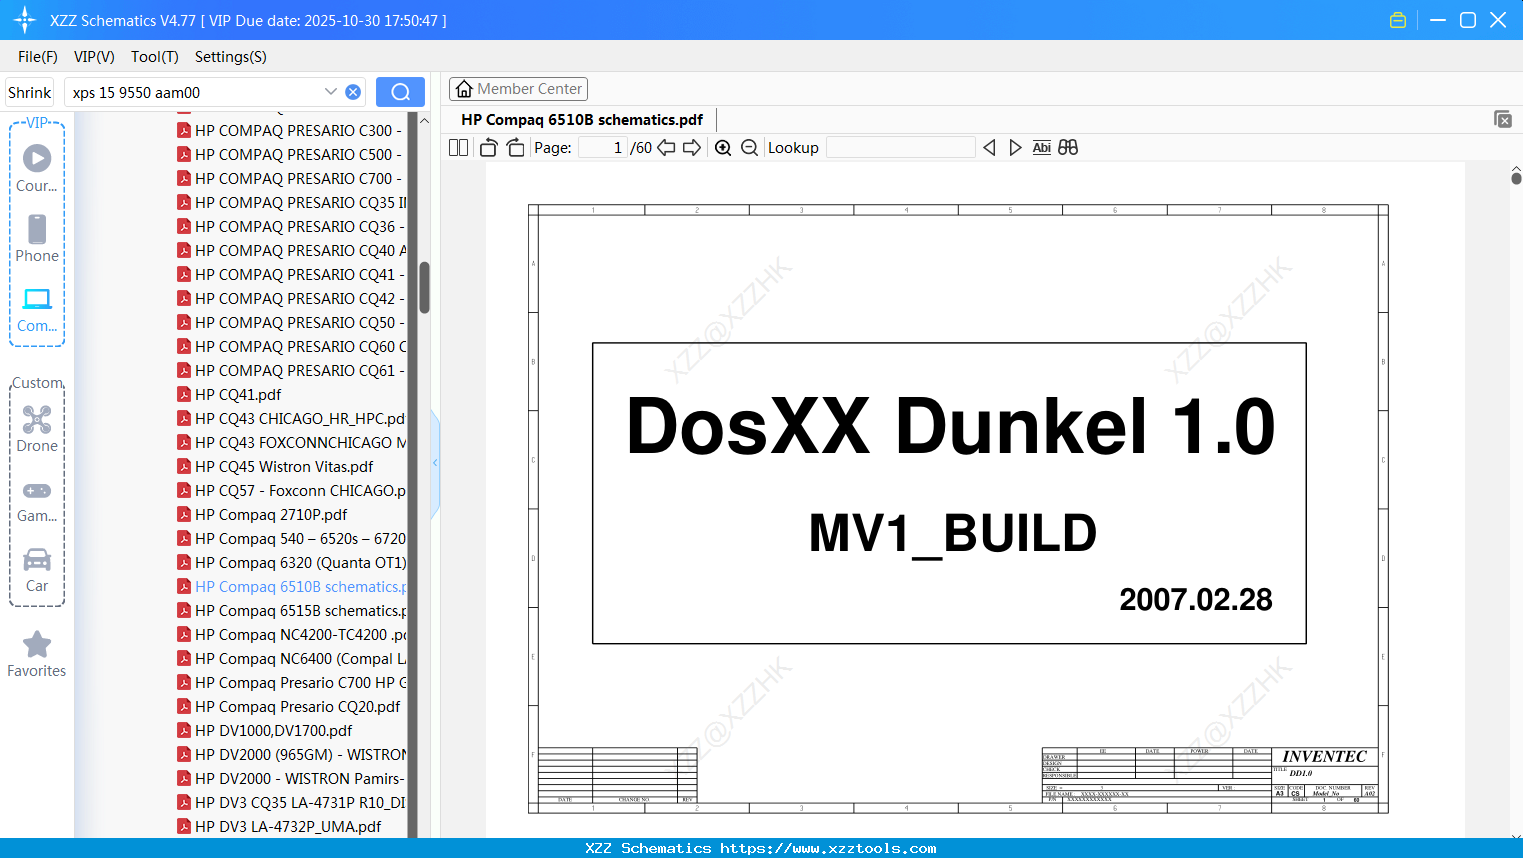Open the Drone category
Viewport: 1523px width, 858px height.
click(37, 429)
